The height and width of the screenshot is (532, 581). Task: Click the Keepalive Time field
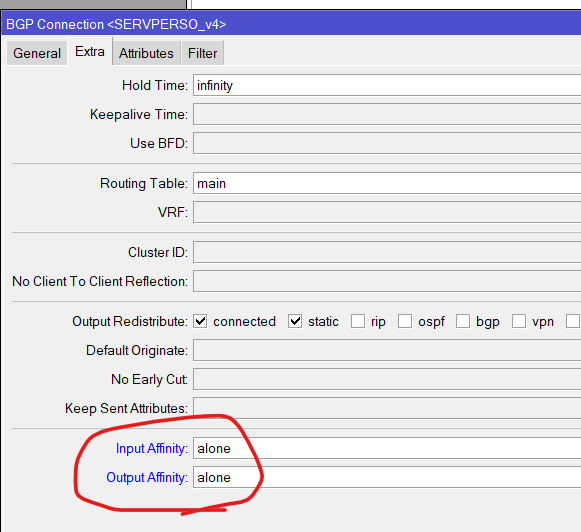tap(387, 114)
